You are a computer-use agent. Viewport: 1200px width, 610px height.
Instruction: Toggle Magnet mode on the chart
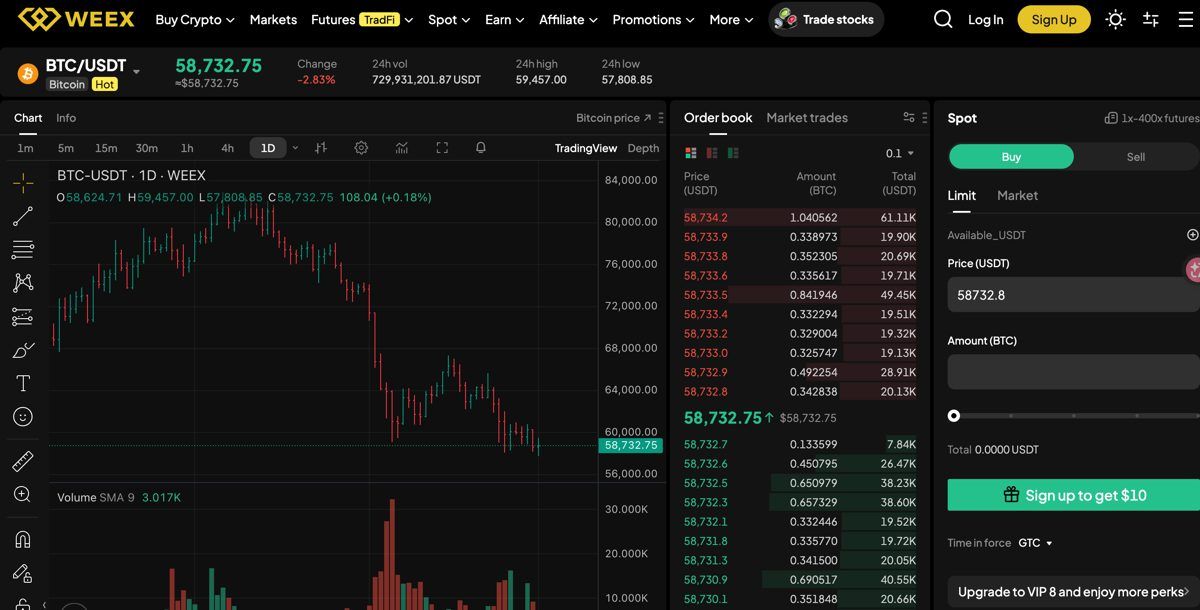coord(23,540)
